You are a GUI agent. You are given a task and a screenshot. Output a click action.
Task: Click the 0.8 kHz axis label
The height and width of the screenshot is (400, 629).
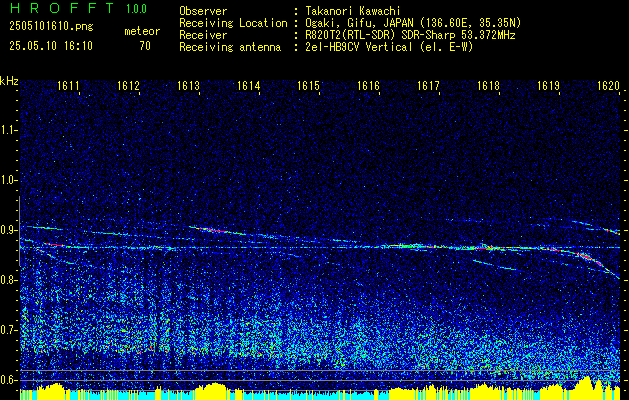click(9, 280)
